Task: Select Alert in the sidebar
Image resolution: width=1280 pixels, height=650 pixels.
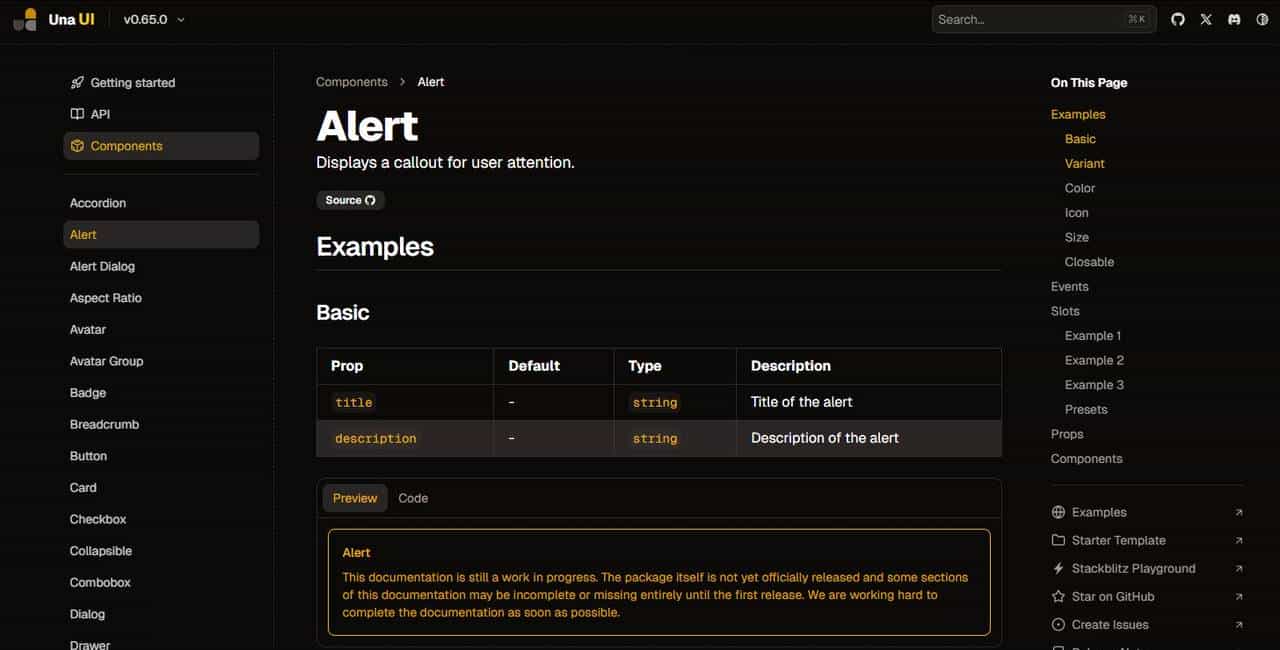Action: (x=161, y=234)
